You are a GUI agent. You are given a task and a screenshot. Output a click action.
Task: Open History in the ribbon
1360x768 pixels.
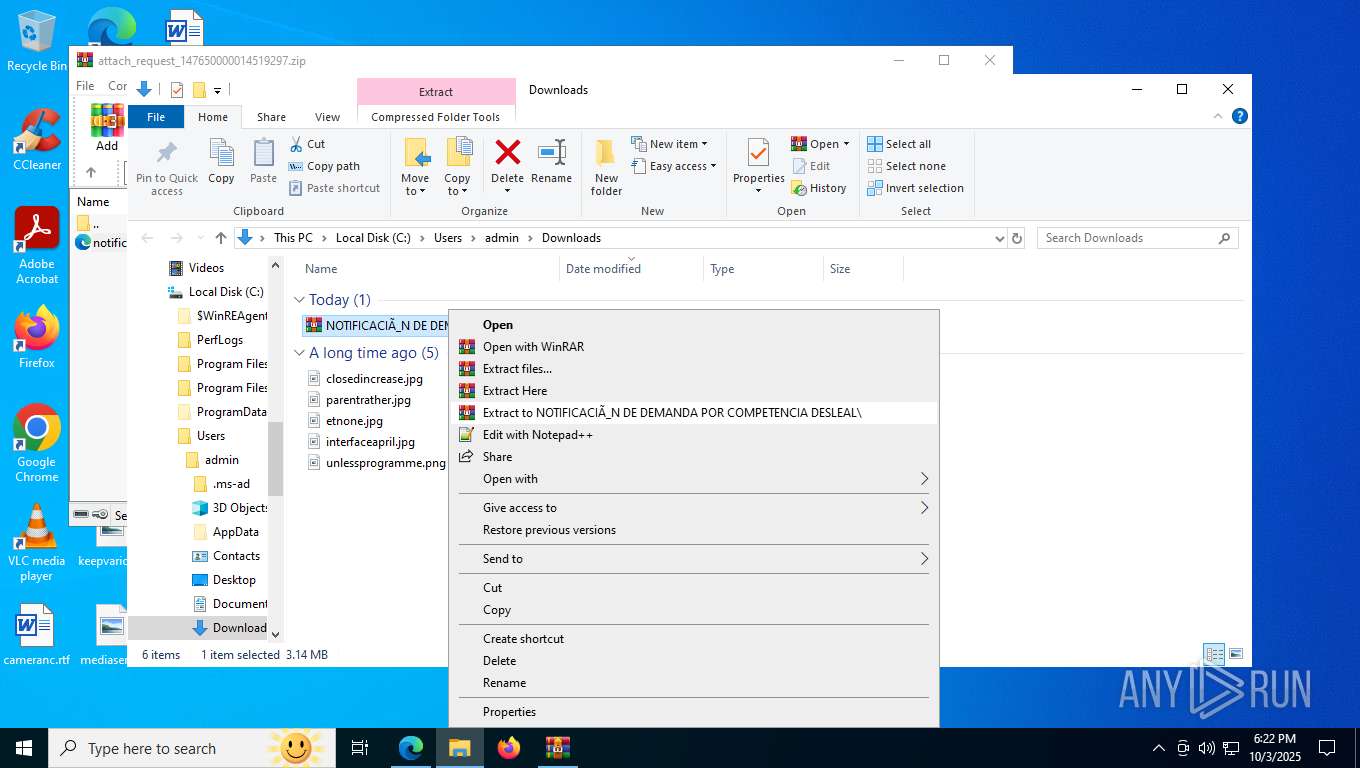pos(818,188)
